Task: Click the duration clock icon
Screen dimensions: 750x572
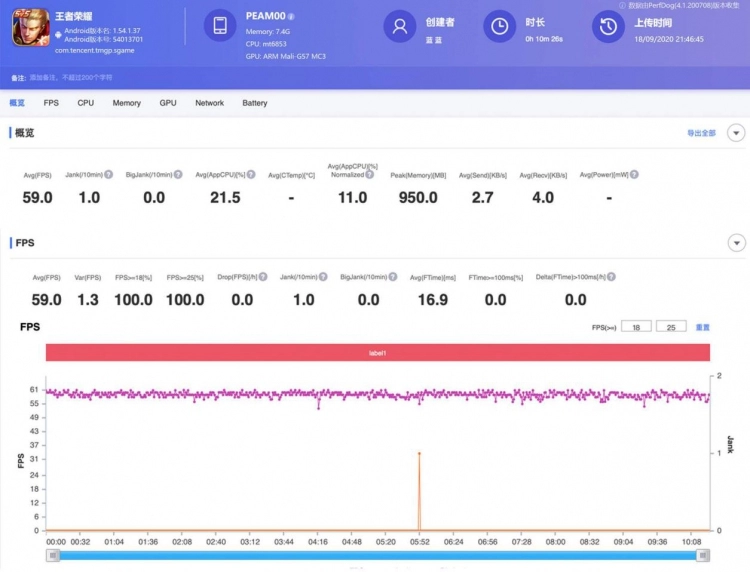Action: point(499,25)
